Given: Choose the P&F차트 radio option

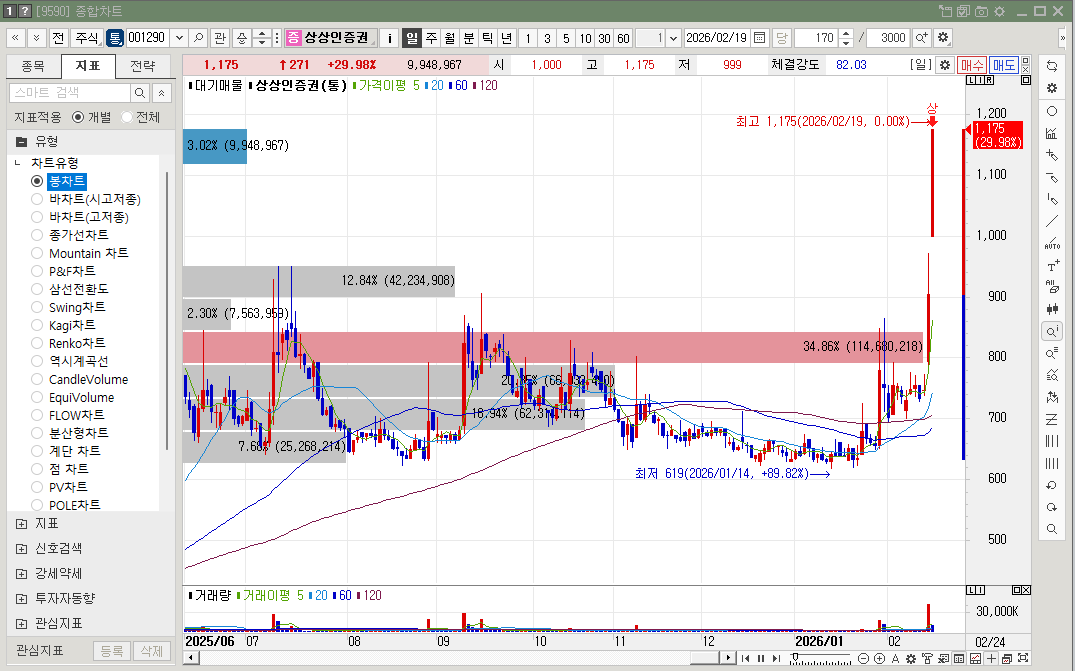Looking at the screenshot, I should click(x=37, y=271).
